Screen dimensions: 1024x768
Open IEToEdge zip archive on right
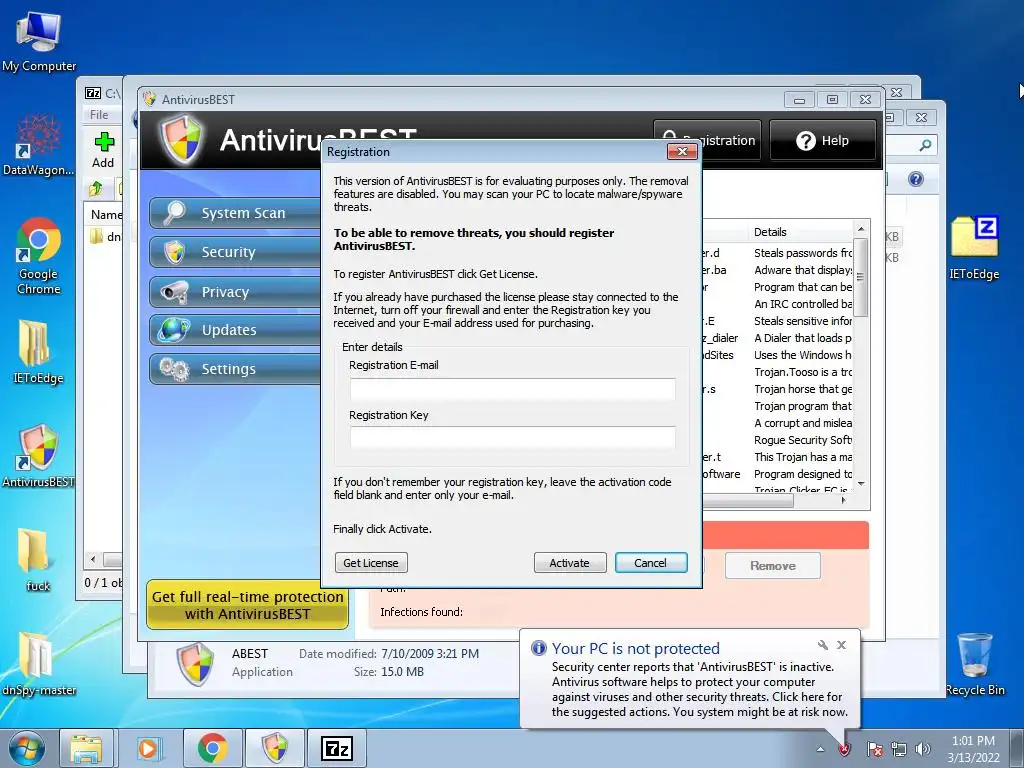(x=974, y=248)
